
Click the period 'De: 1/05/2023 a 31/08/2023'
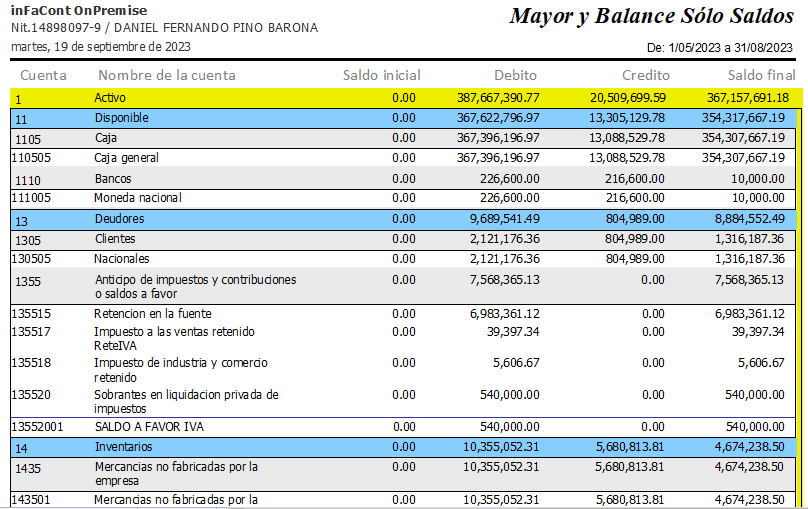pyautogui.click(x=719, y=48)
